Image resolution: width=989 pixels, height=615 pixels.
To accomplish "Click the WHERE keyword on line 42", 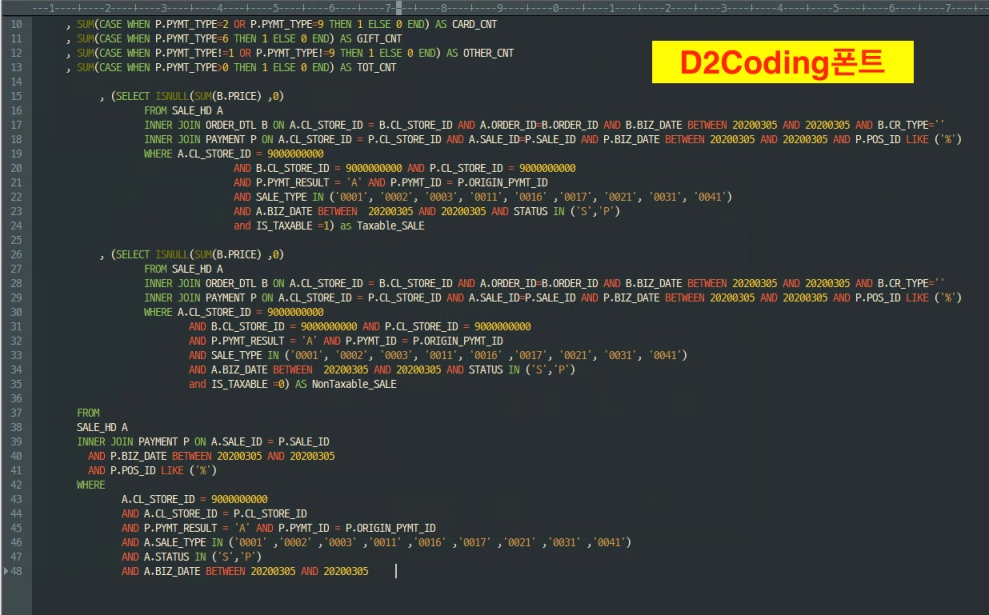I will [91, 485].
